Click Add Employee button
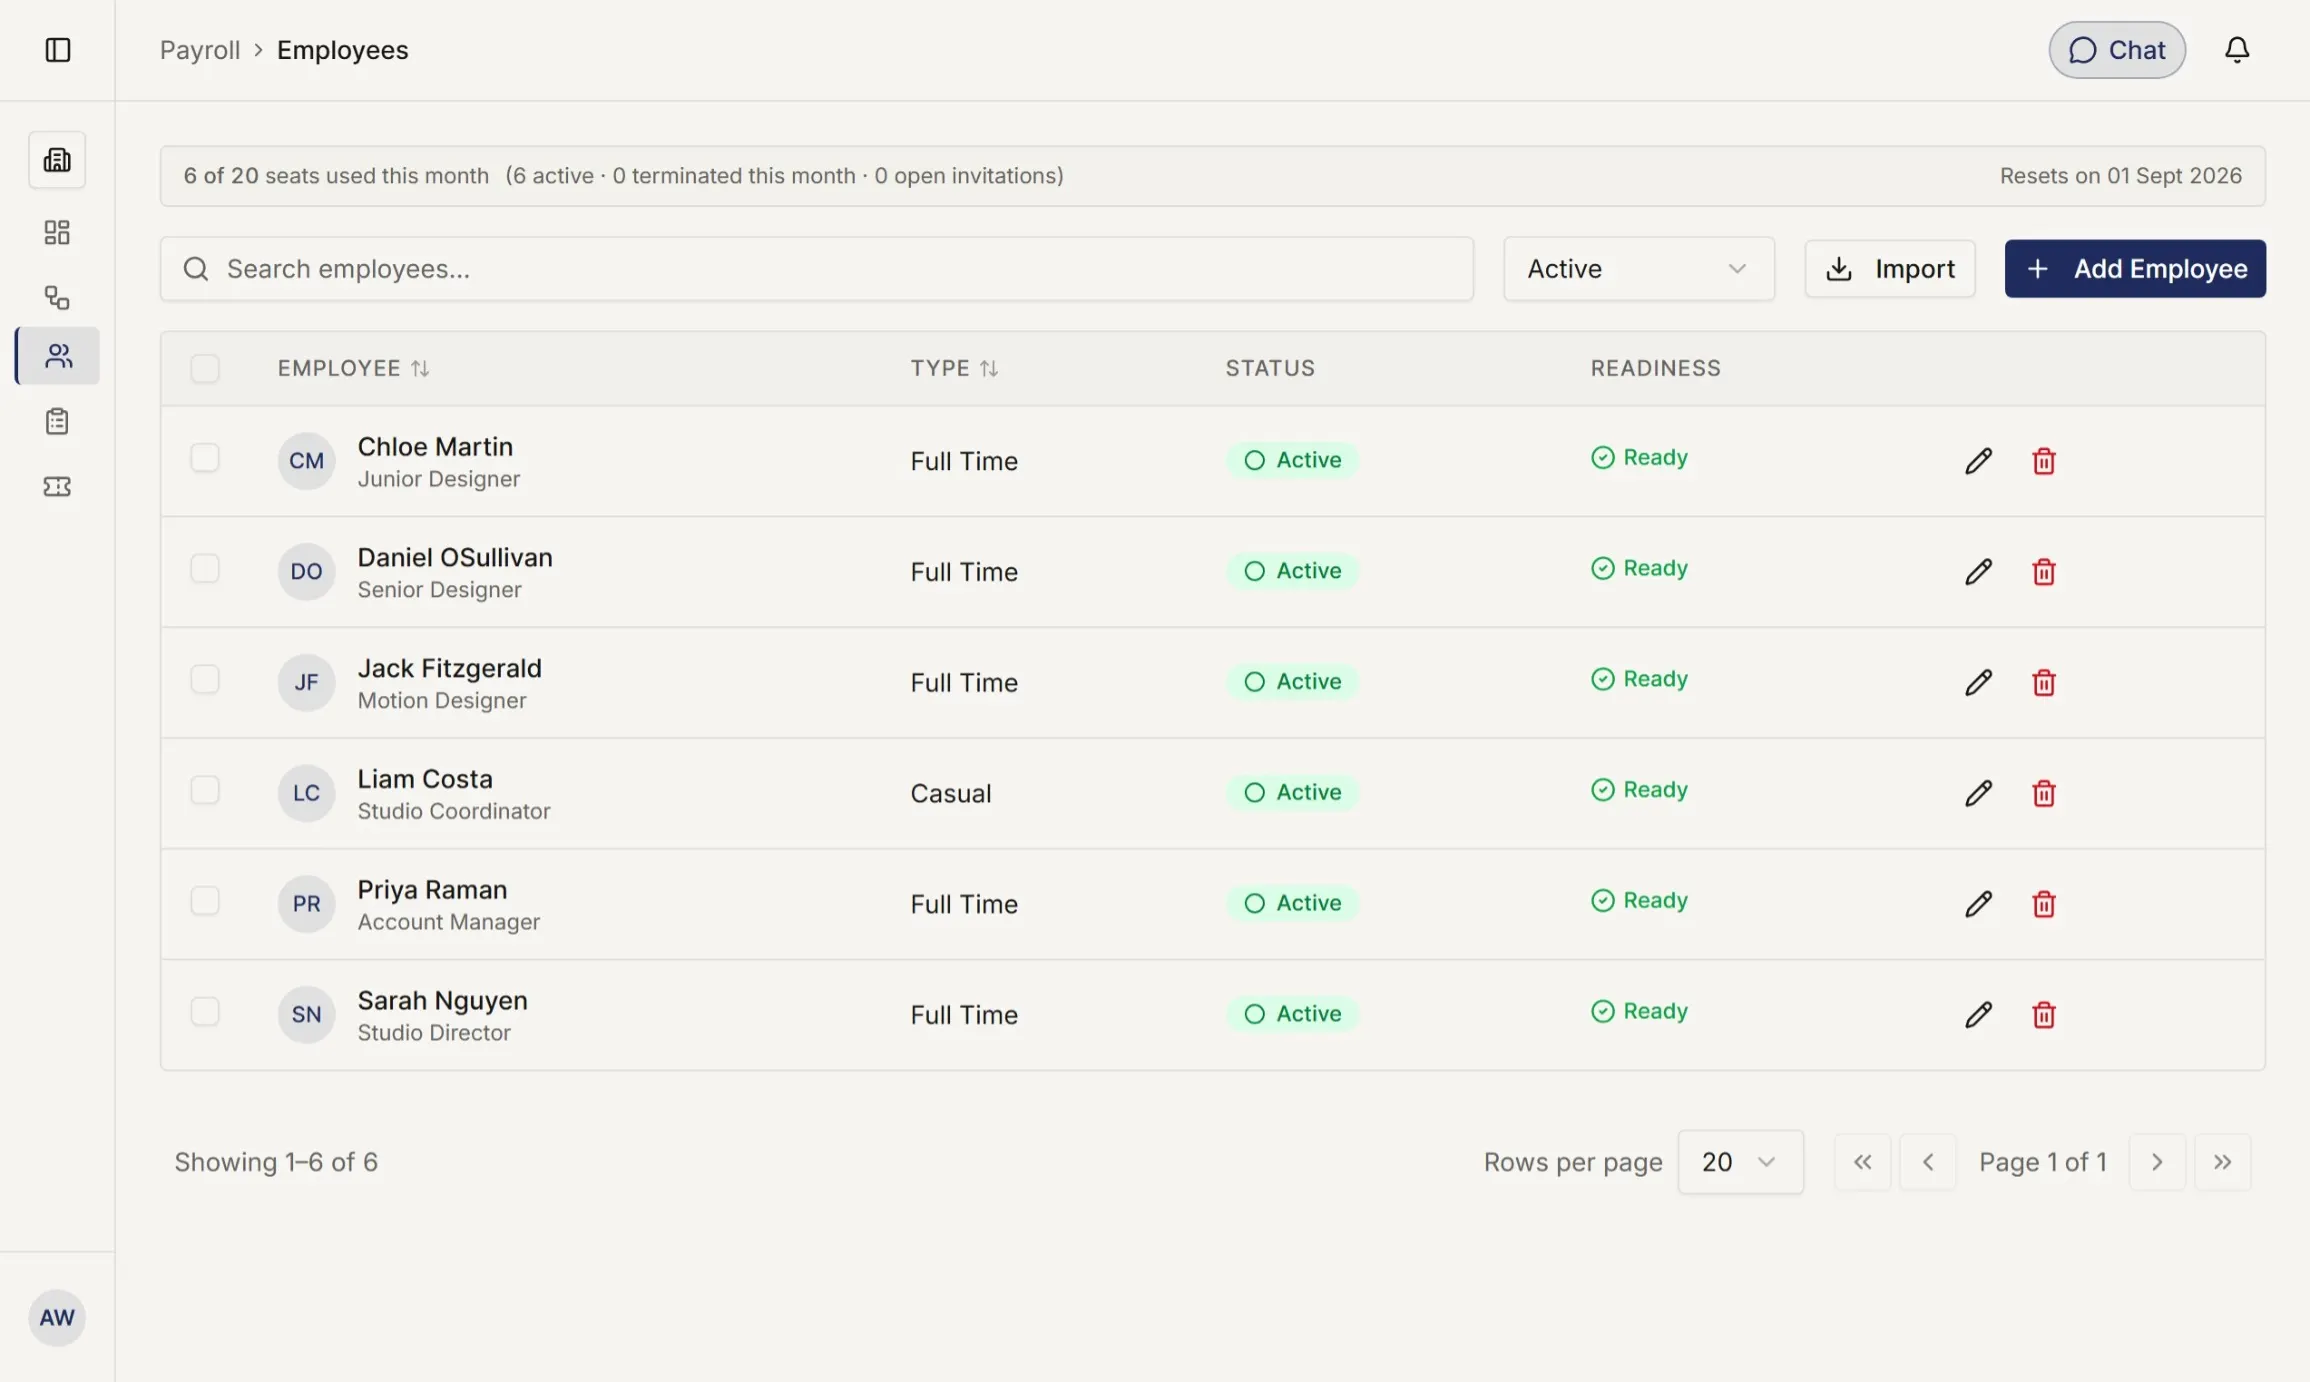This screenshot has height=1382, width=2310. pyautogui.click(x=2135, y=269)
